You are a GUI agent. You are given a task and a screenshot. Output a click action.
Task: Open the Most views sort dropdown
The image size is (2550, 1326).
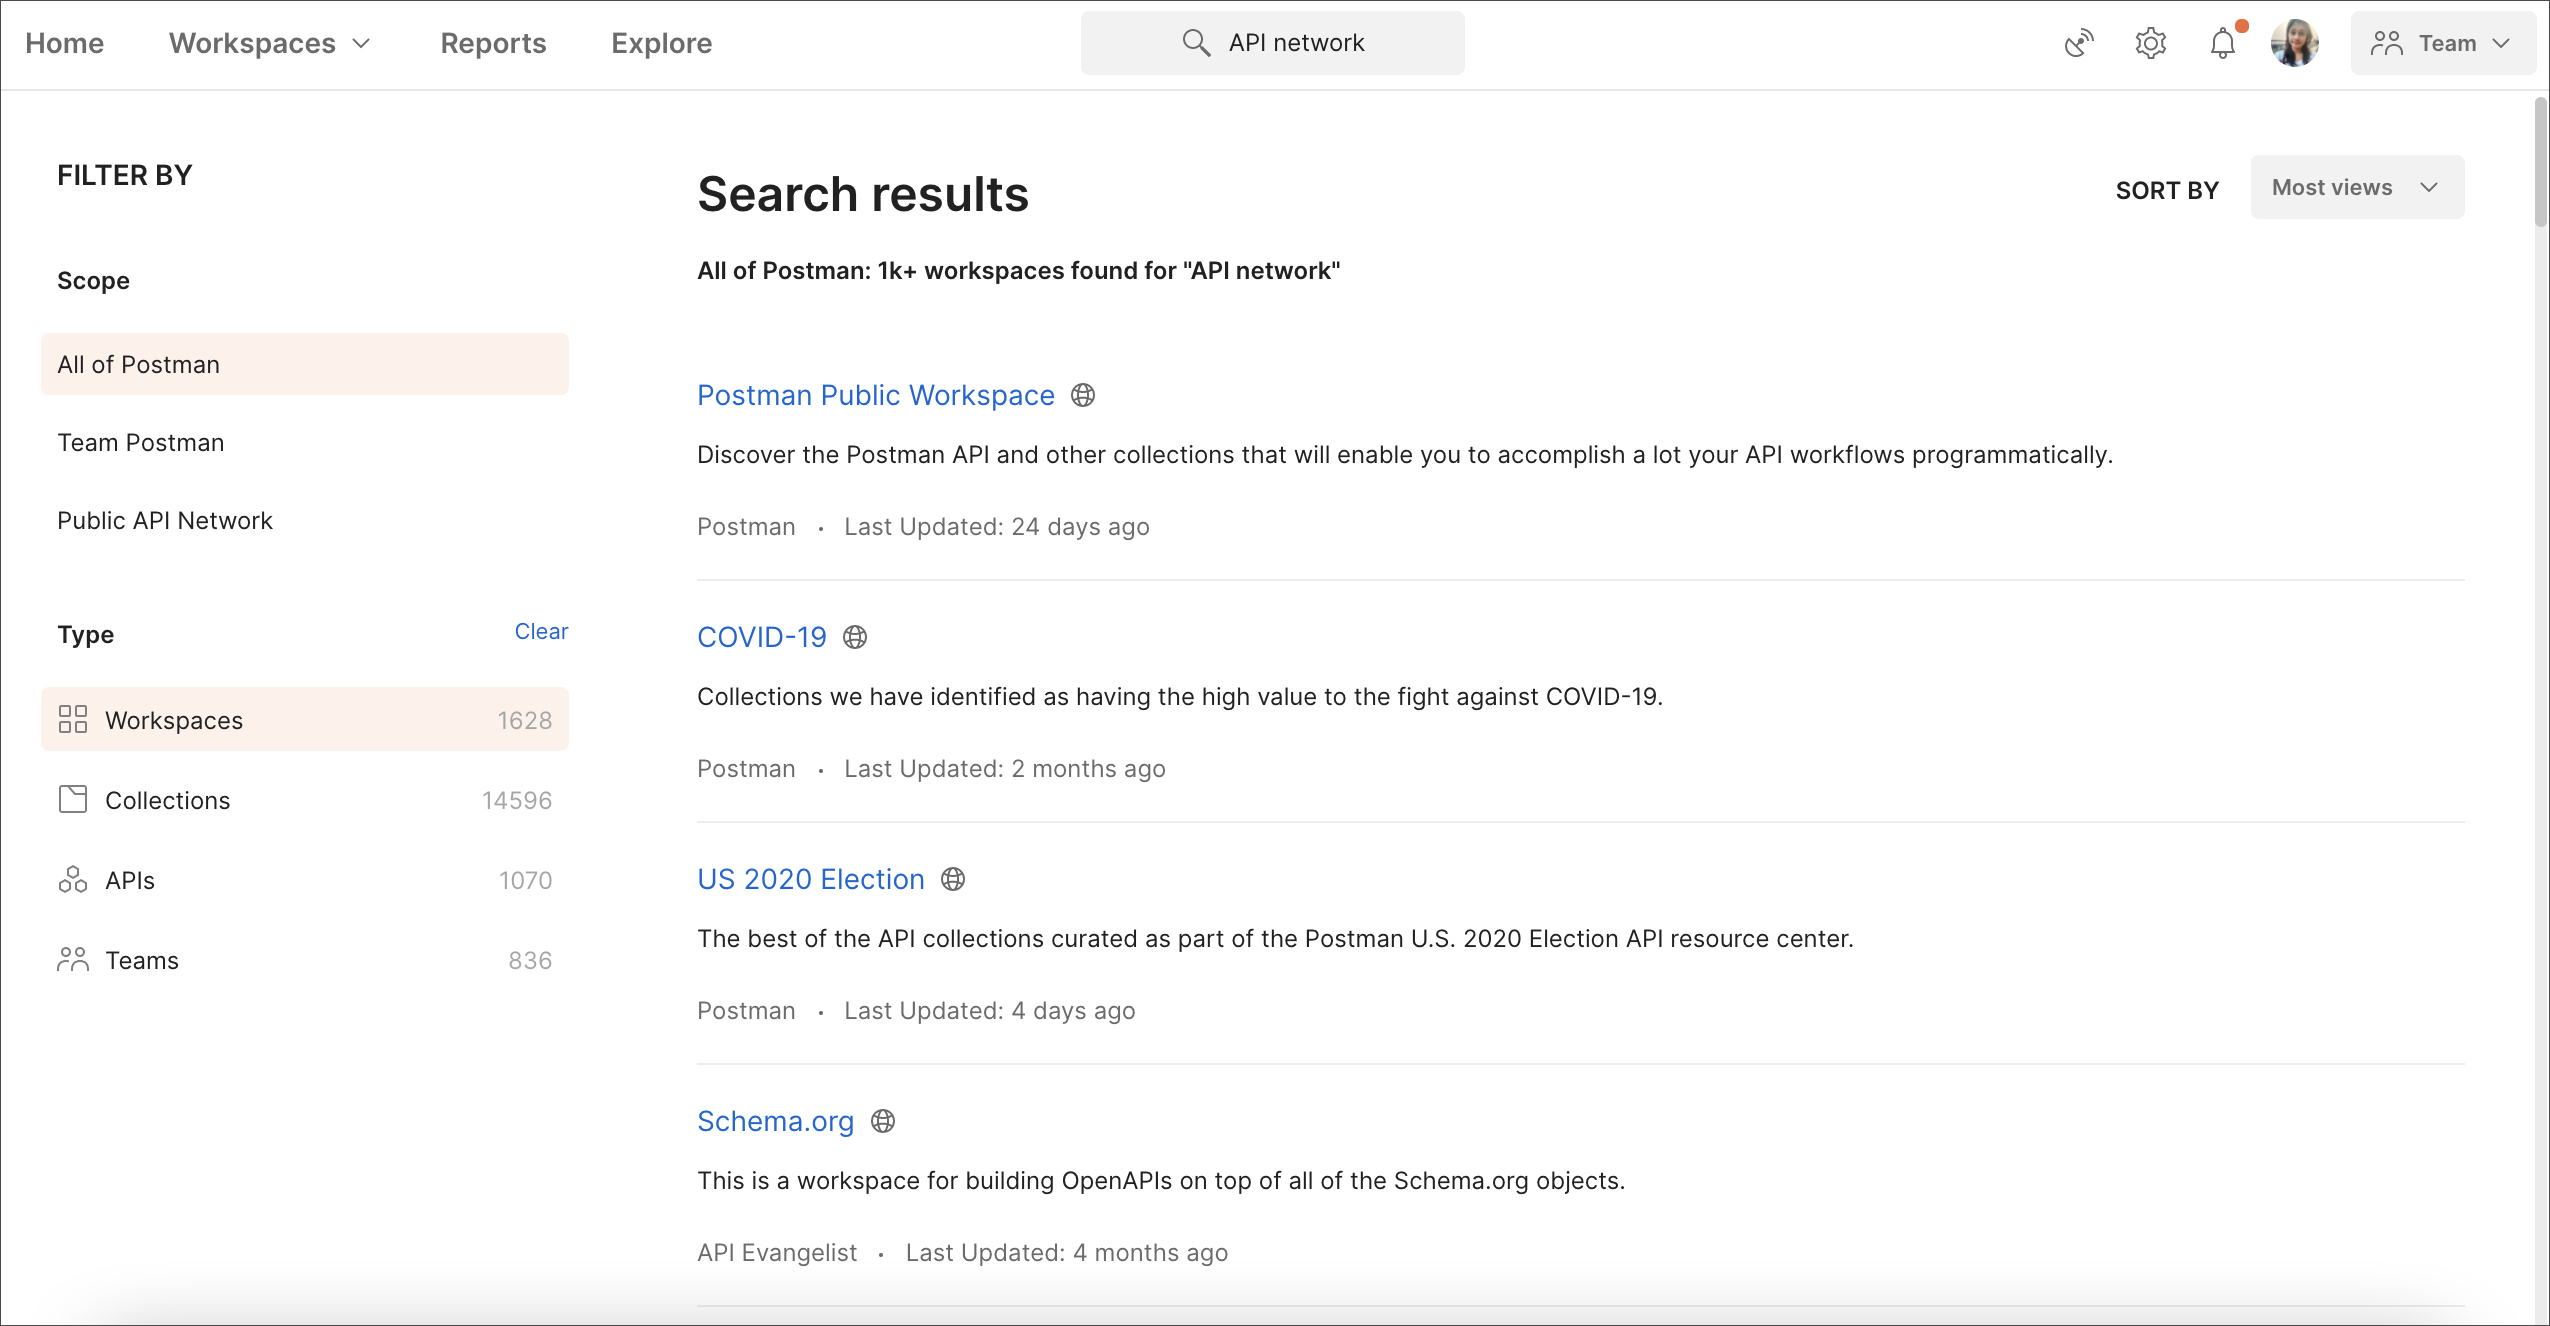tap(2357, 187)
